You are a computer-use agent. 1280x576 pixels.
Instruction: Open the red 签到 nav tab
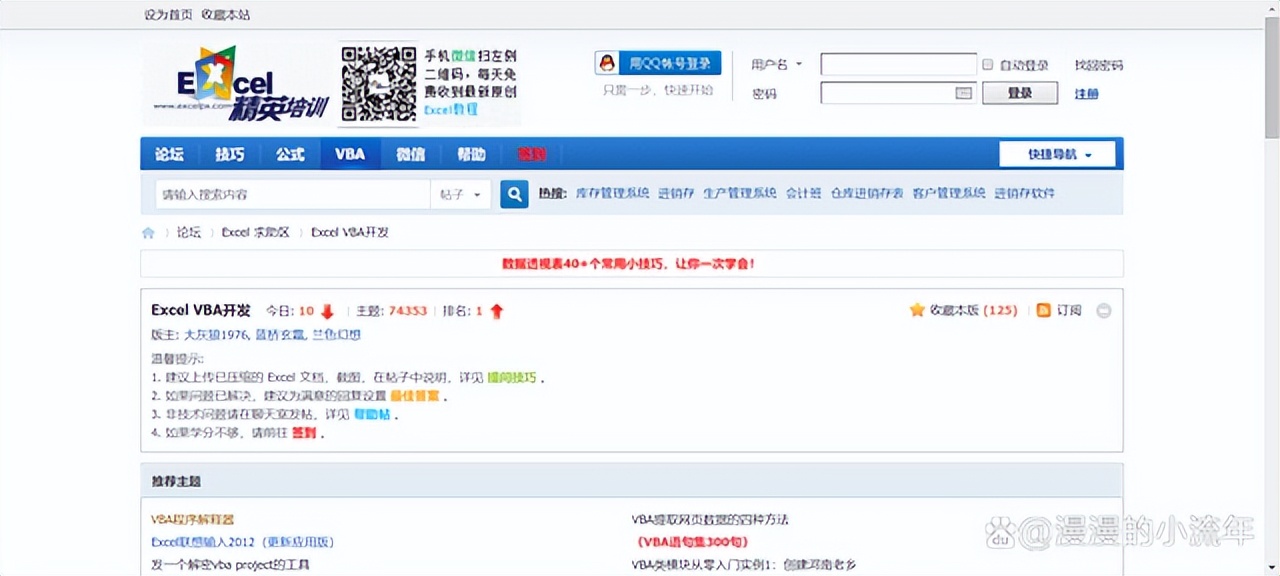pos(532,154)
